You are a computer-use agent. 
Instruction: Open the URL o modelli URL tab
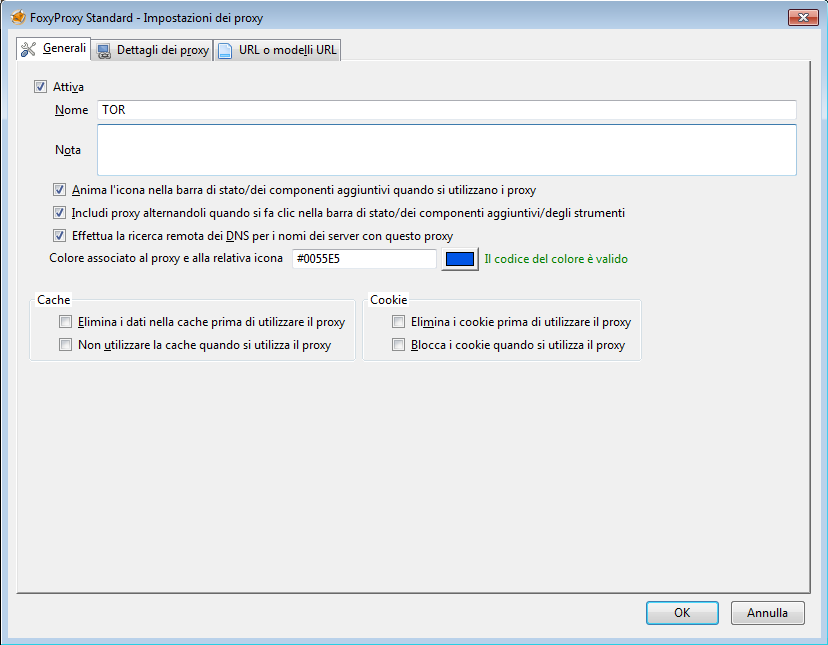(x=278, y=50)
